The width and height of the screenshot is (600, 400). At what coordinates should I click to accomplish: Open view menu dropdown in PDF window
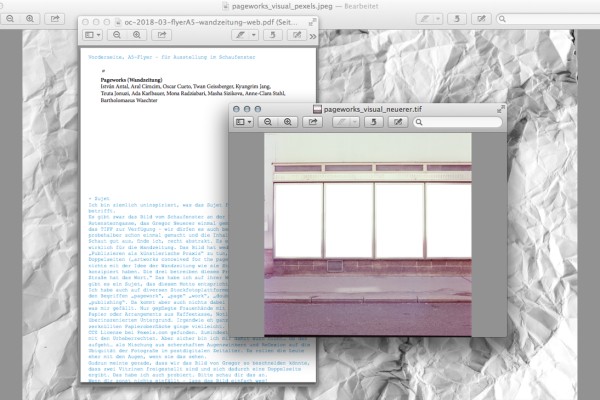91,35
